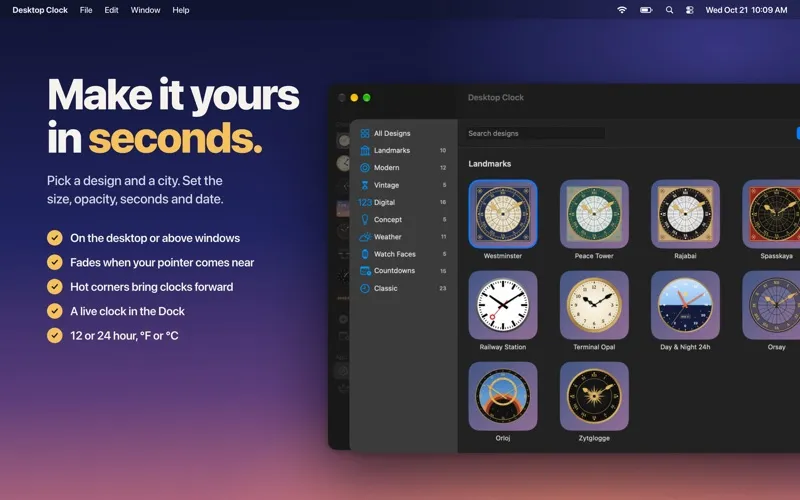Image resolution: width=800 pixels, height=500 pixels.
Task: Open the Digital category label
Action: pyautogui.click(x=384, y=203)
